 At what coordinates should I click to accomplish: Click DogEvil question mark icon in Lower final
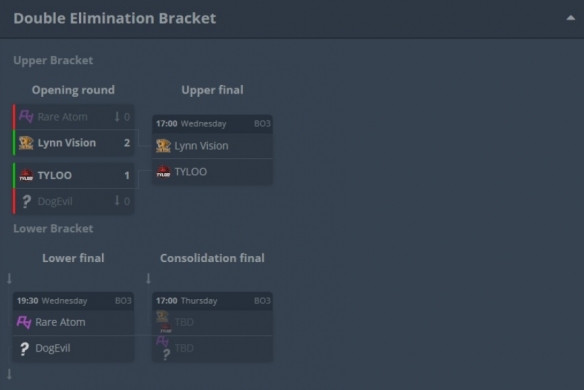(24, 348)
